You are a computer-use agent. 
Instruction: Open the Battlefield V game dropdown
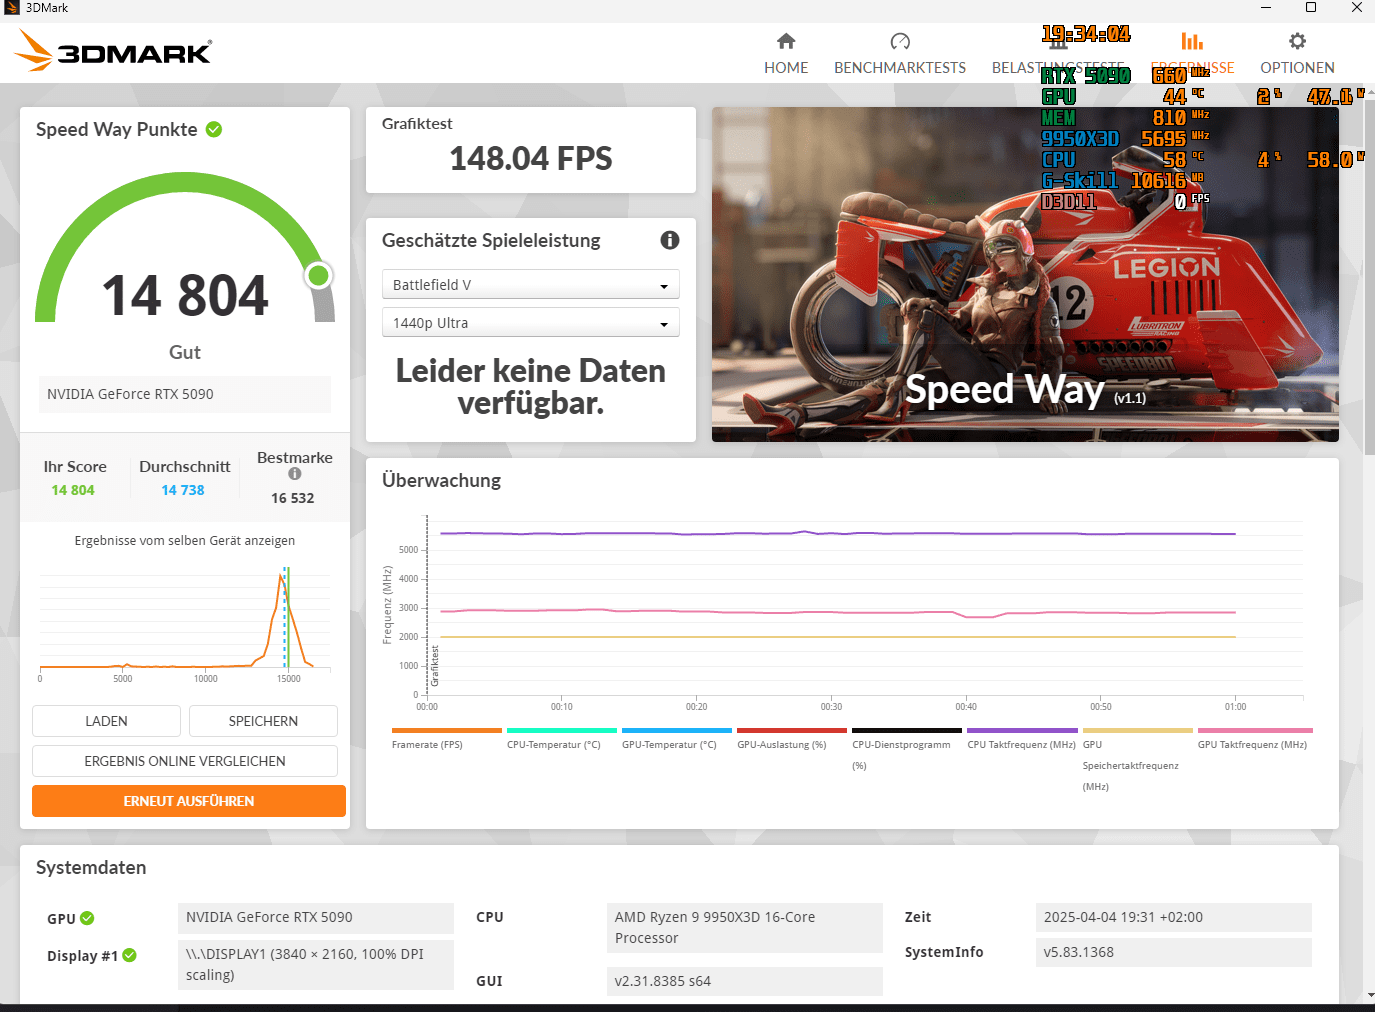(531, 284)
